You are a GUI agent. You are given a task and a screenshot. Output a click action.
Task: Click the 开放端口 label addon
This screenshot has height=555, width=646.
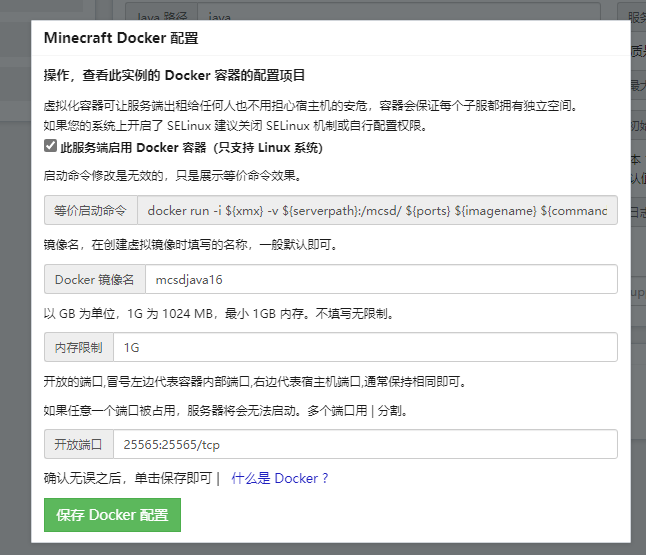pyautogui.click(x=78, y=444)
